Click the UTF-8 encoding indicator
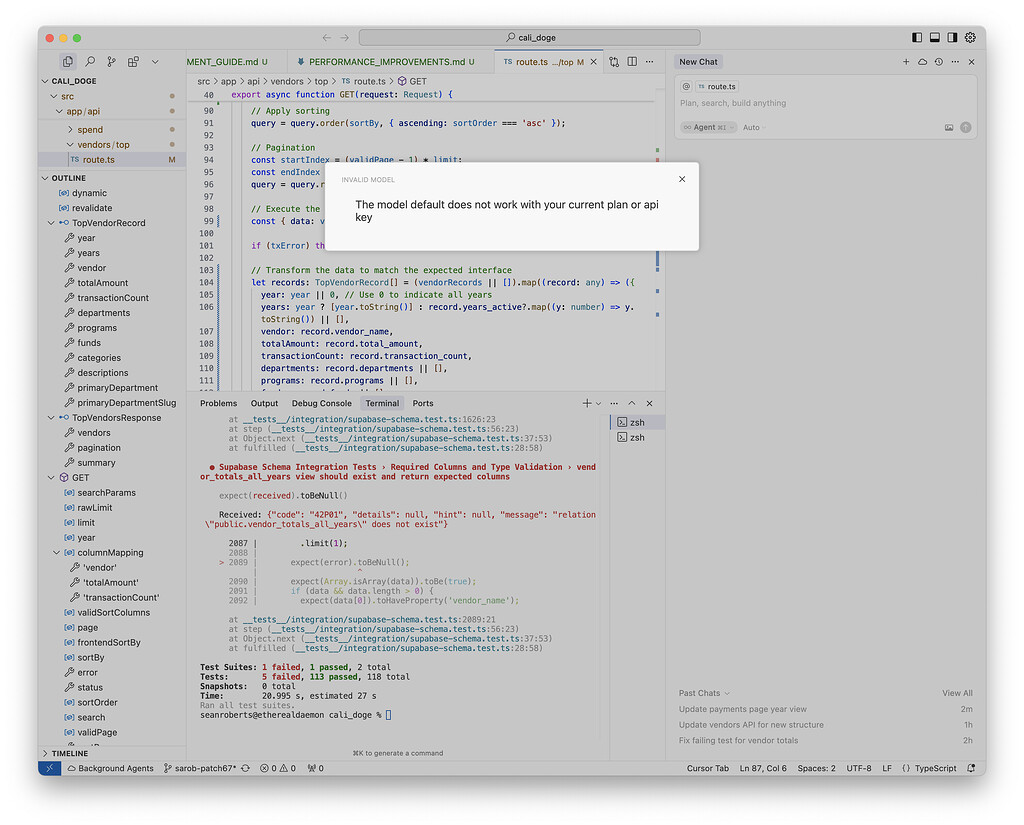1024x825 pixels. coord(858,768)
